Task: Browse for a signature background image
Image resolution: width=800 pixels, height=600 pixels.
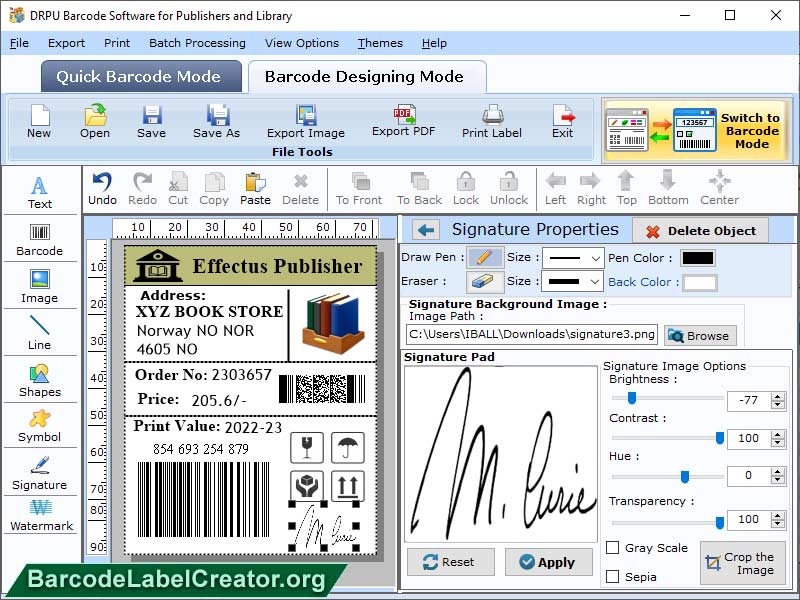Action: (x=699, y=335)
